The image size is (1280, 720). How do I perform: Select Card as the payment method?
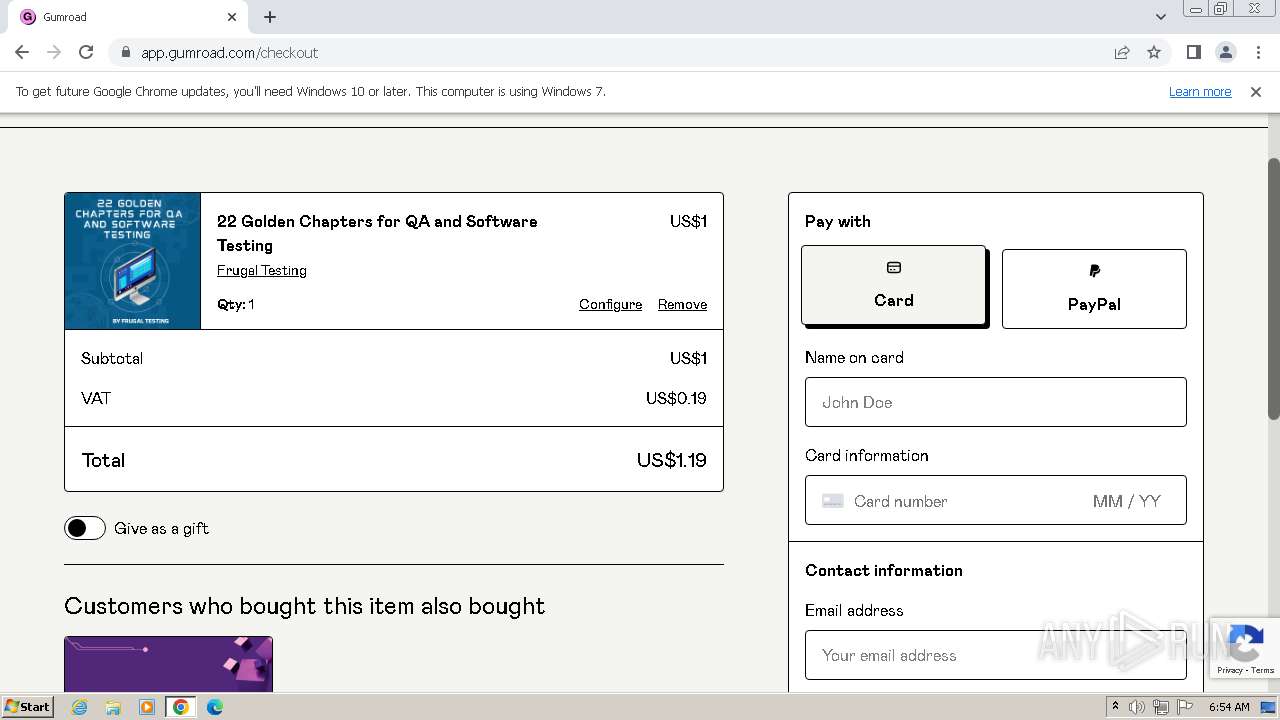click(x=893, y=286)
